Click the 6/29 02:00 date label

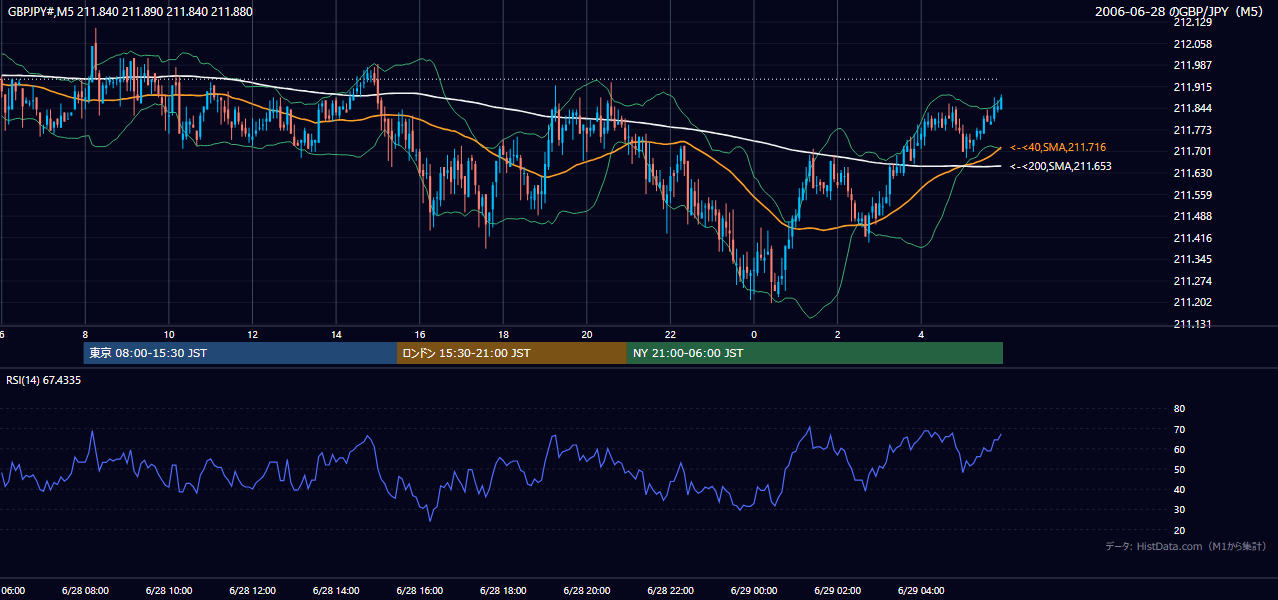click(837, 590)
